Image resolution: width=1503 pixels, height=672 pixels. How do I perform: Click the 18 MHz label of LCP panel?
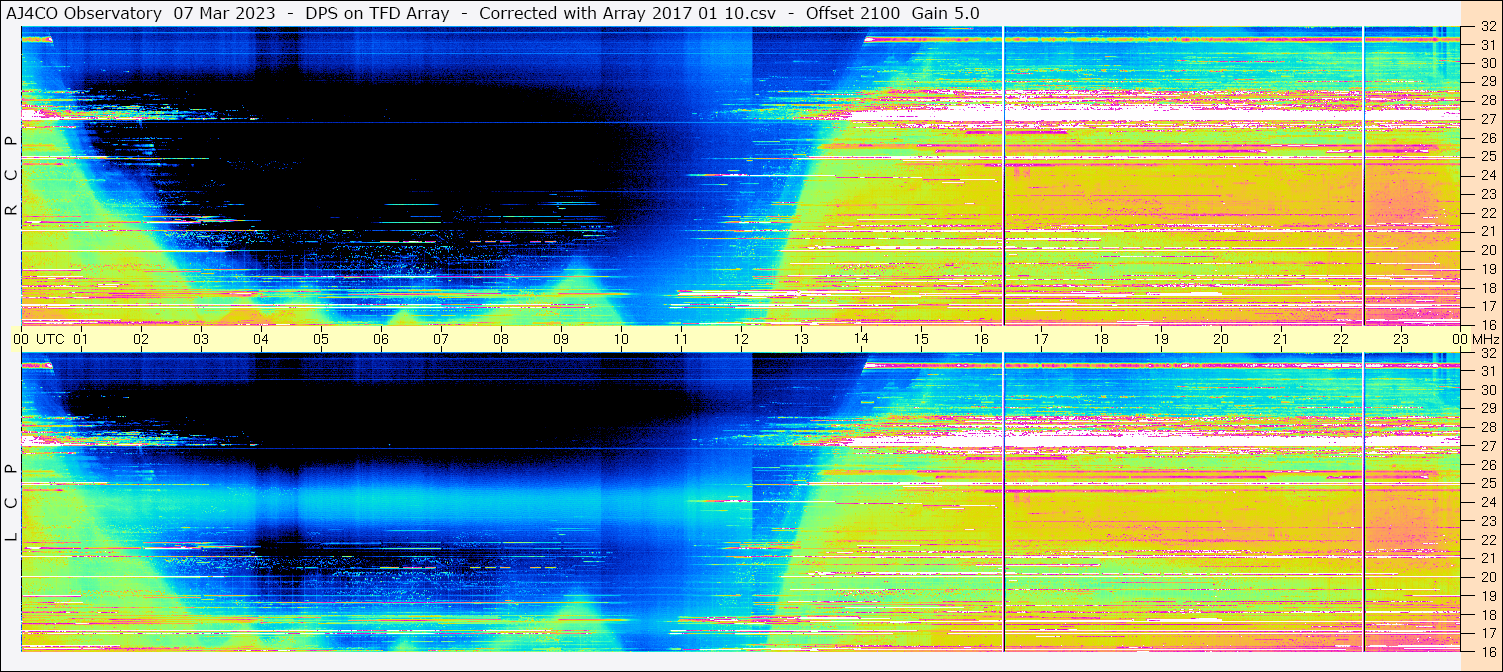click(1488, 615)
